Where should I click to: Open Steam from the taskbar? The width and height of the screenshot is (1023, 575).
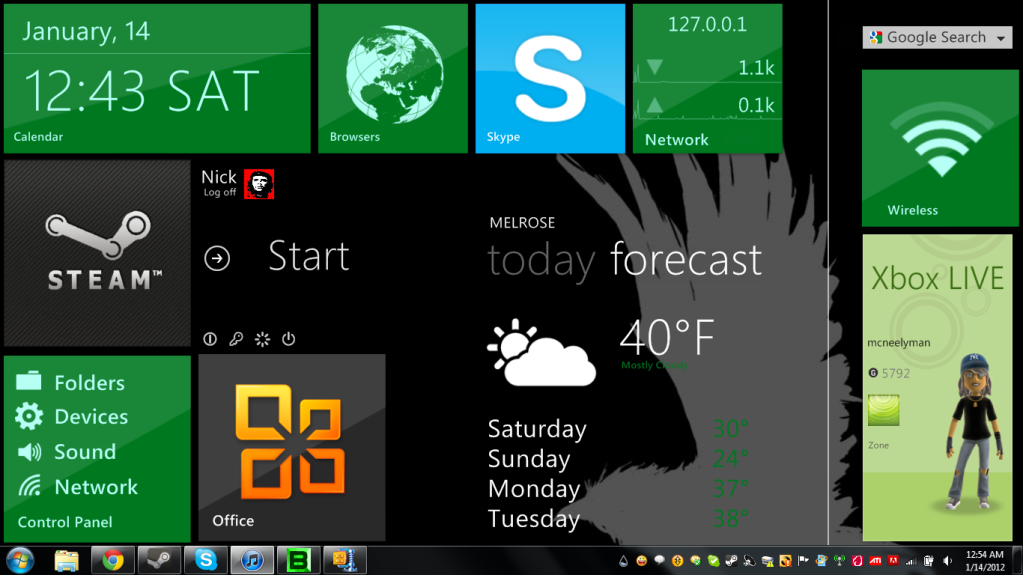click(159, 561)
